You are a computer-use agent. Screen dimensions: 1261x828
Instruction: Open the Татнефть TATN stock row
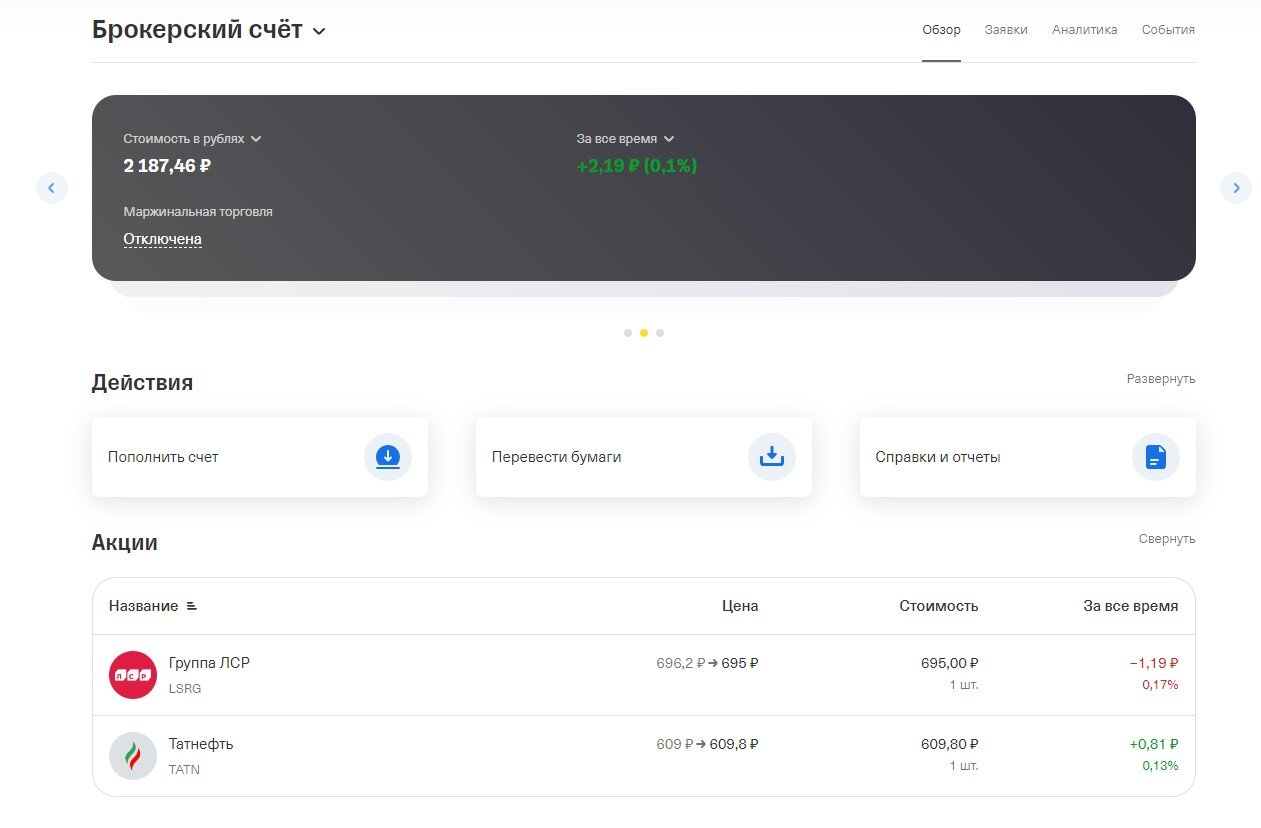coord(400,756)
